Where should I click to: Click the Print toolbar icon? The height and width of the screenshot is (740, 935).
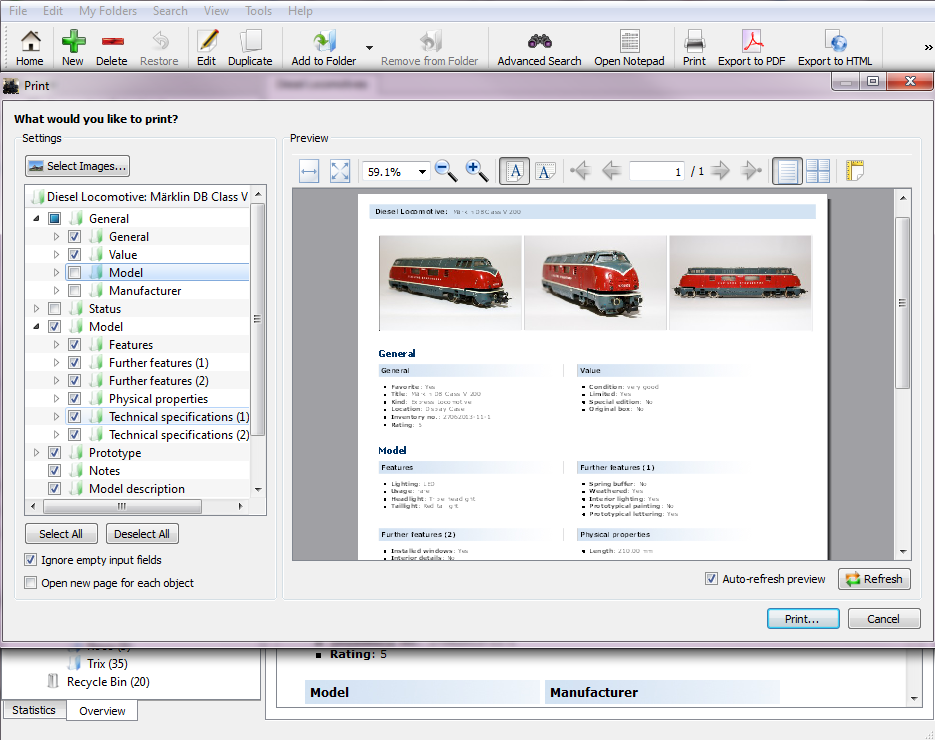coord(694,41)
